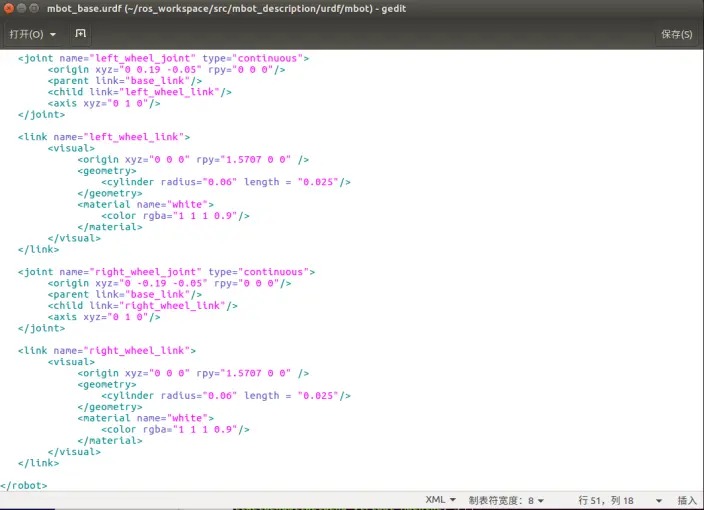Toggle the 插入 insert mode indicator
This screenshot has height=510, width=704.
coord(687,500)
